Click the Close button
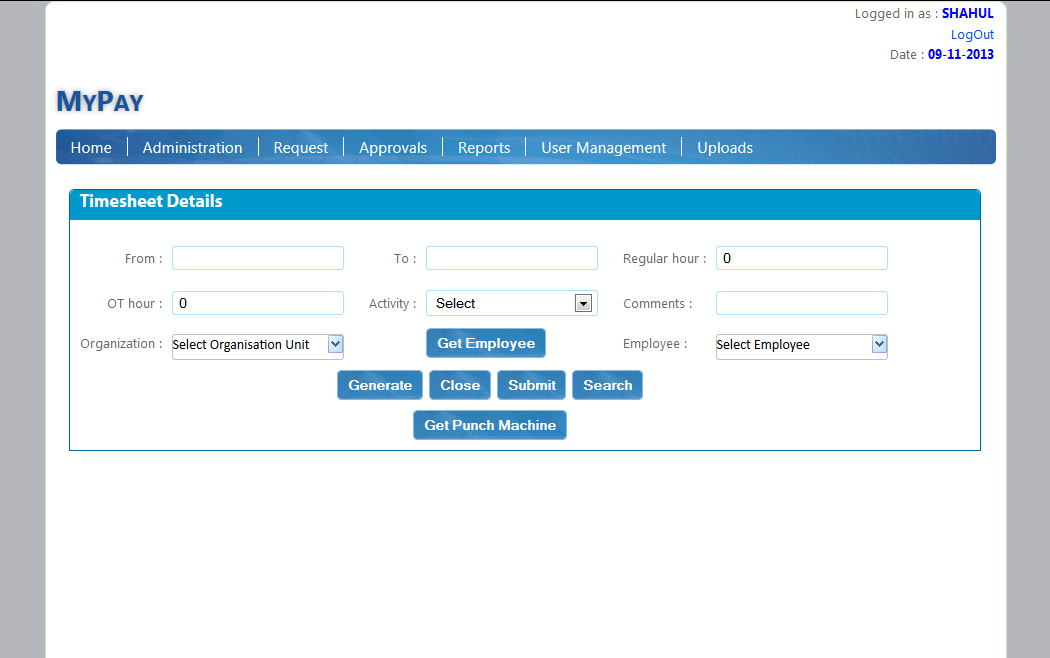 click(460, 386)
